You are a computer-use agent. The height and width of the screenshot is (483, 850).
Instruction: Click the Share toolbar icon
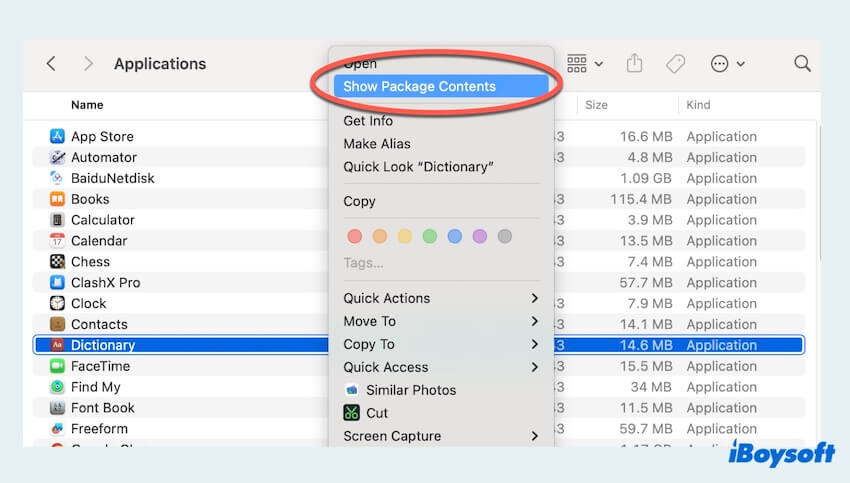634,63
